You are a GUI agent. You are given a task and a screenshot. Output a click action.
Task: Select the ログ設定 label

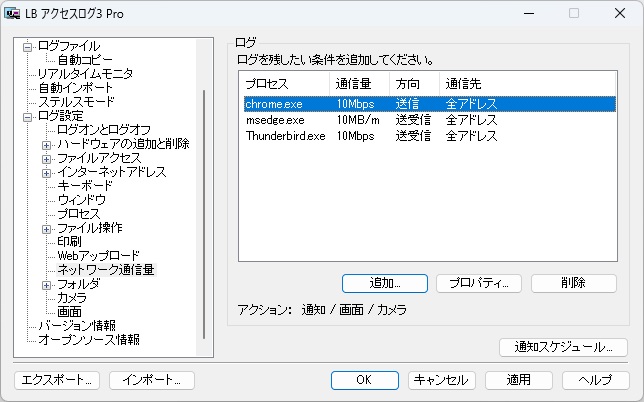(60, 116)
